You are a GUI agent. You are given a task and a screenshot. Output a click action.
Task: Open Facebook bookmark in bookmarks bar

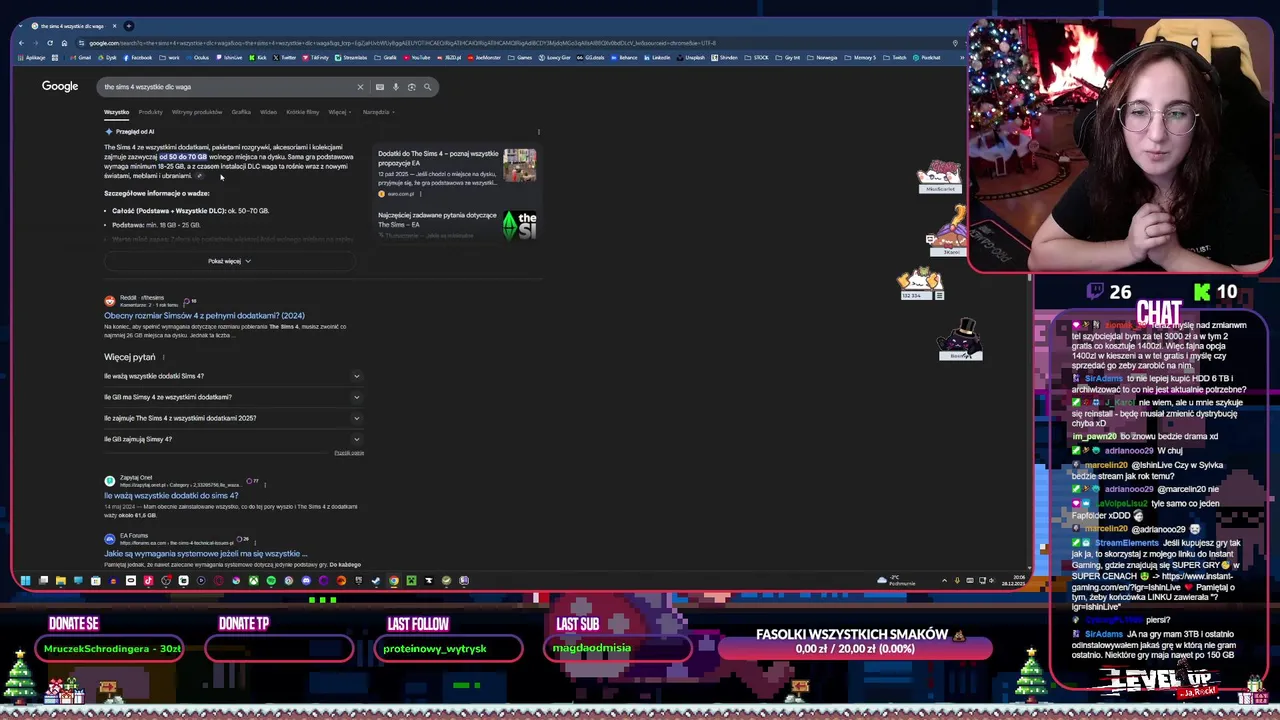pyautogui.click(x=138, y=57)
